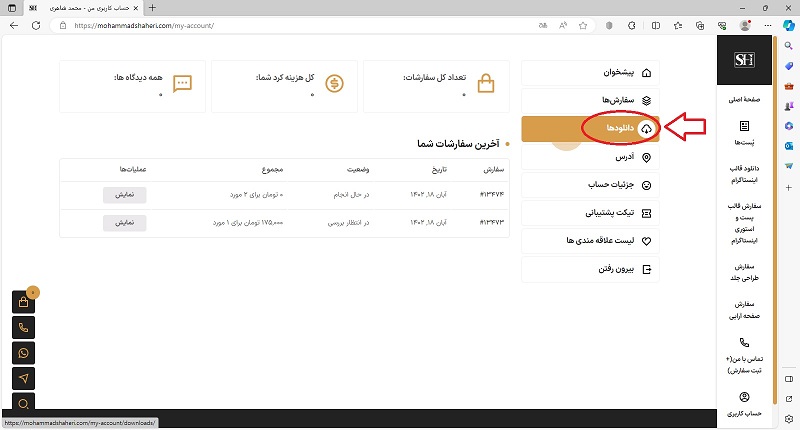Screen dimensions: 800x430
Task: Open the highlighted دانلودها menu item
Action: [x=591, y=129]
